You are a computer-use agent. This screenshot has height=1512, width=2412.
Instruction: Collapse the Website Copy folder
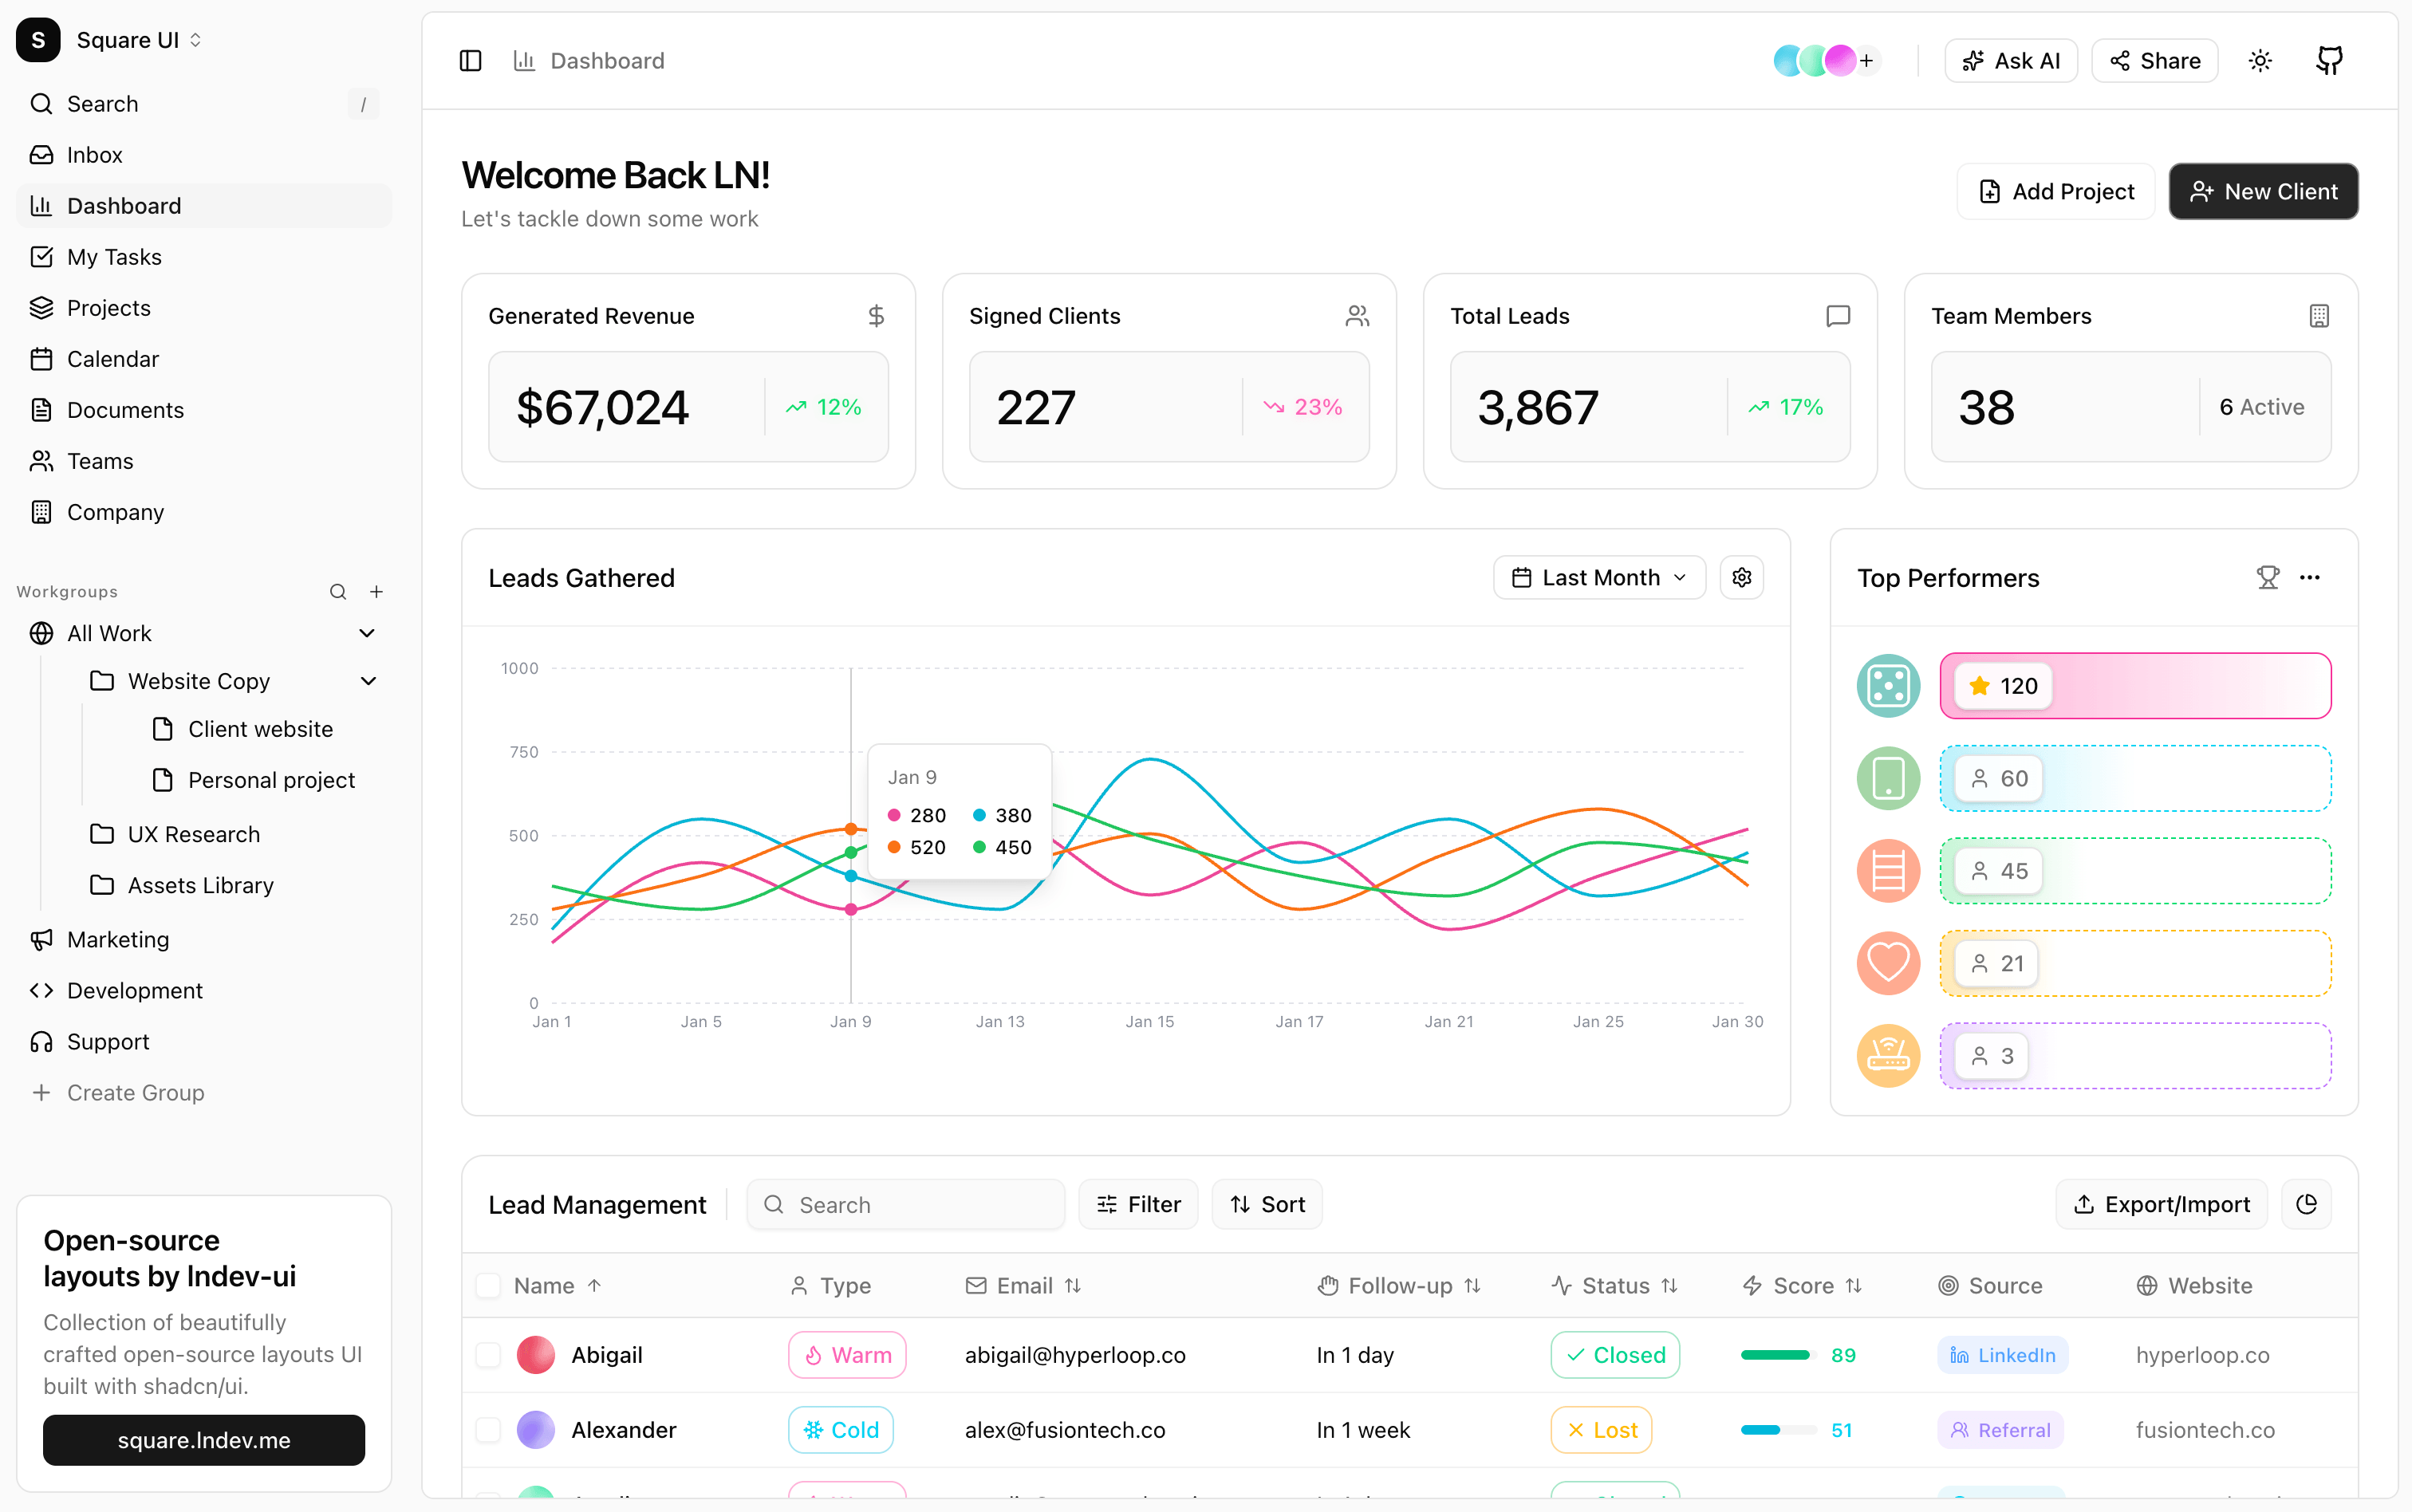point(368,681)
